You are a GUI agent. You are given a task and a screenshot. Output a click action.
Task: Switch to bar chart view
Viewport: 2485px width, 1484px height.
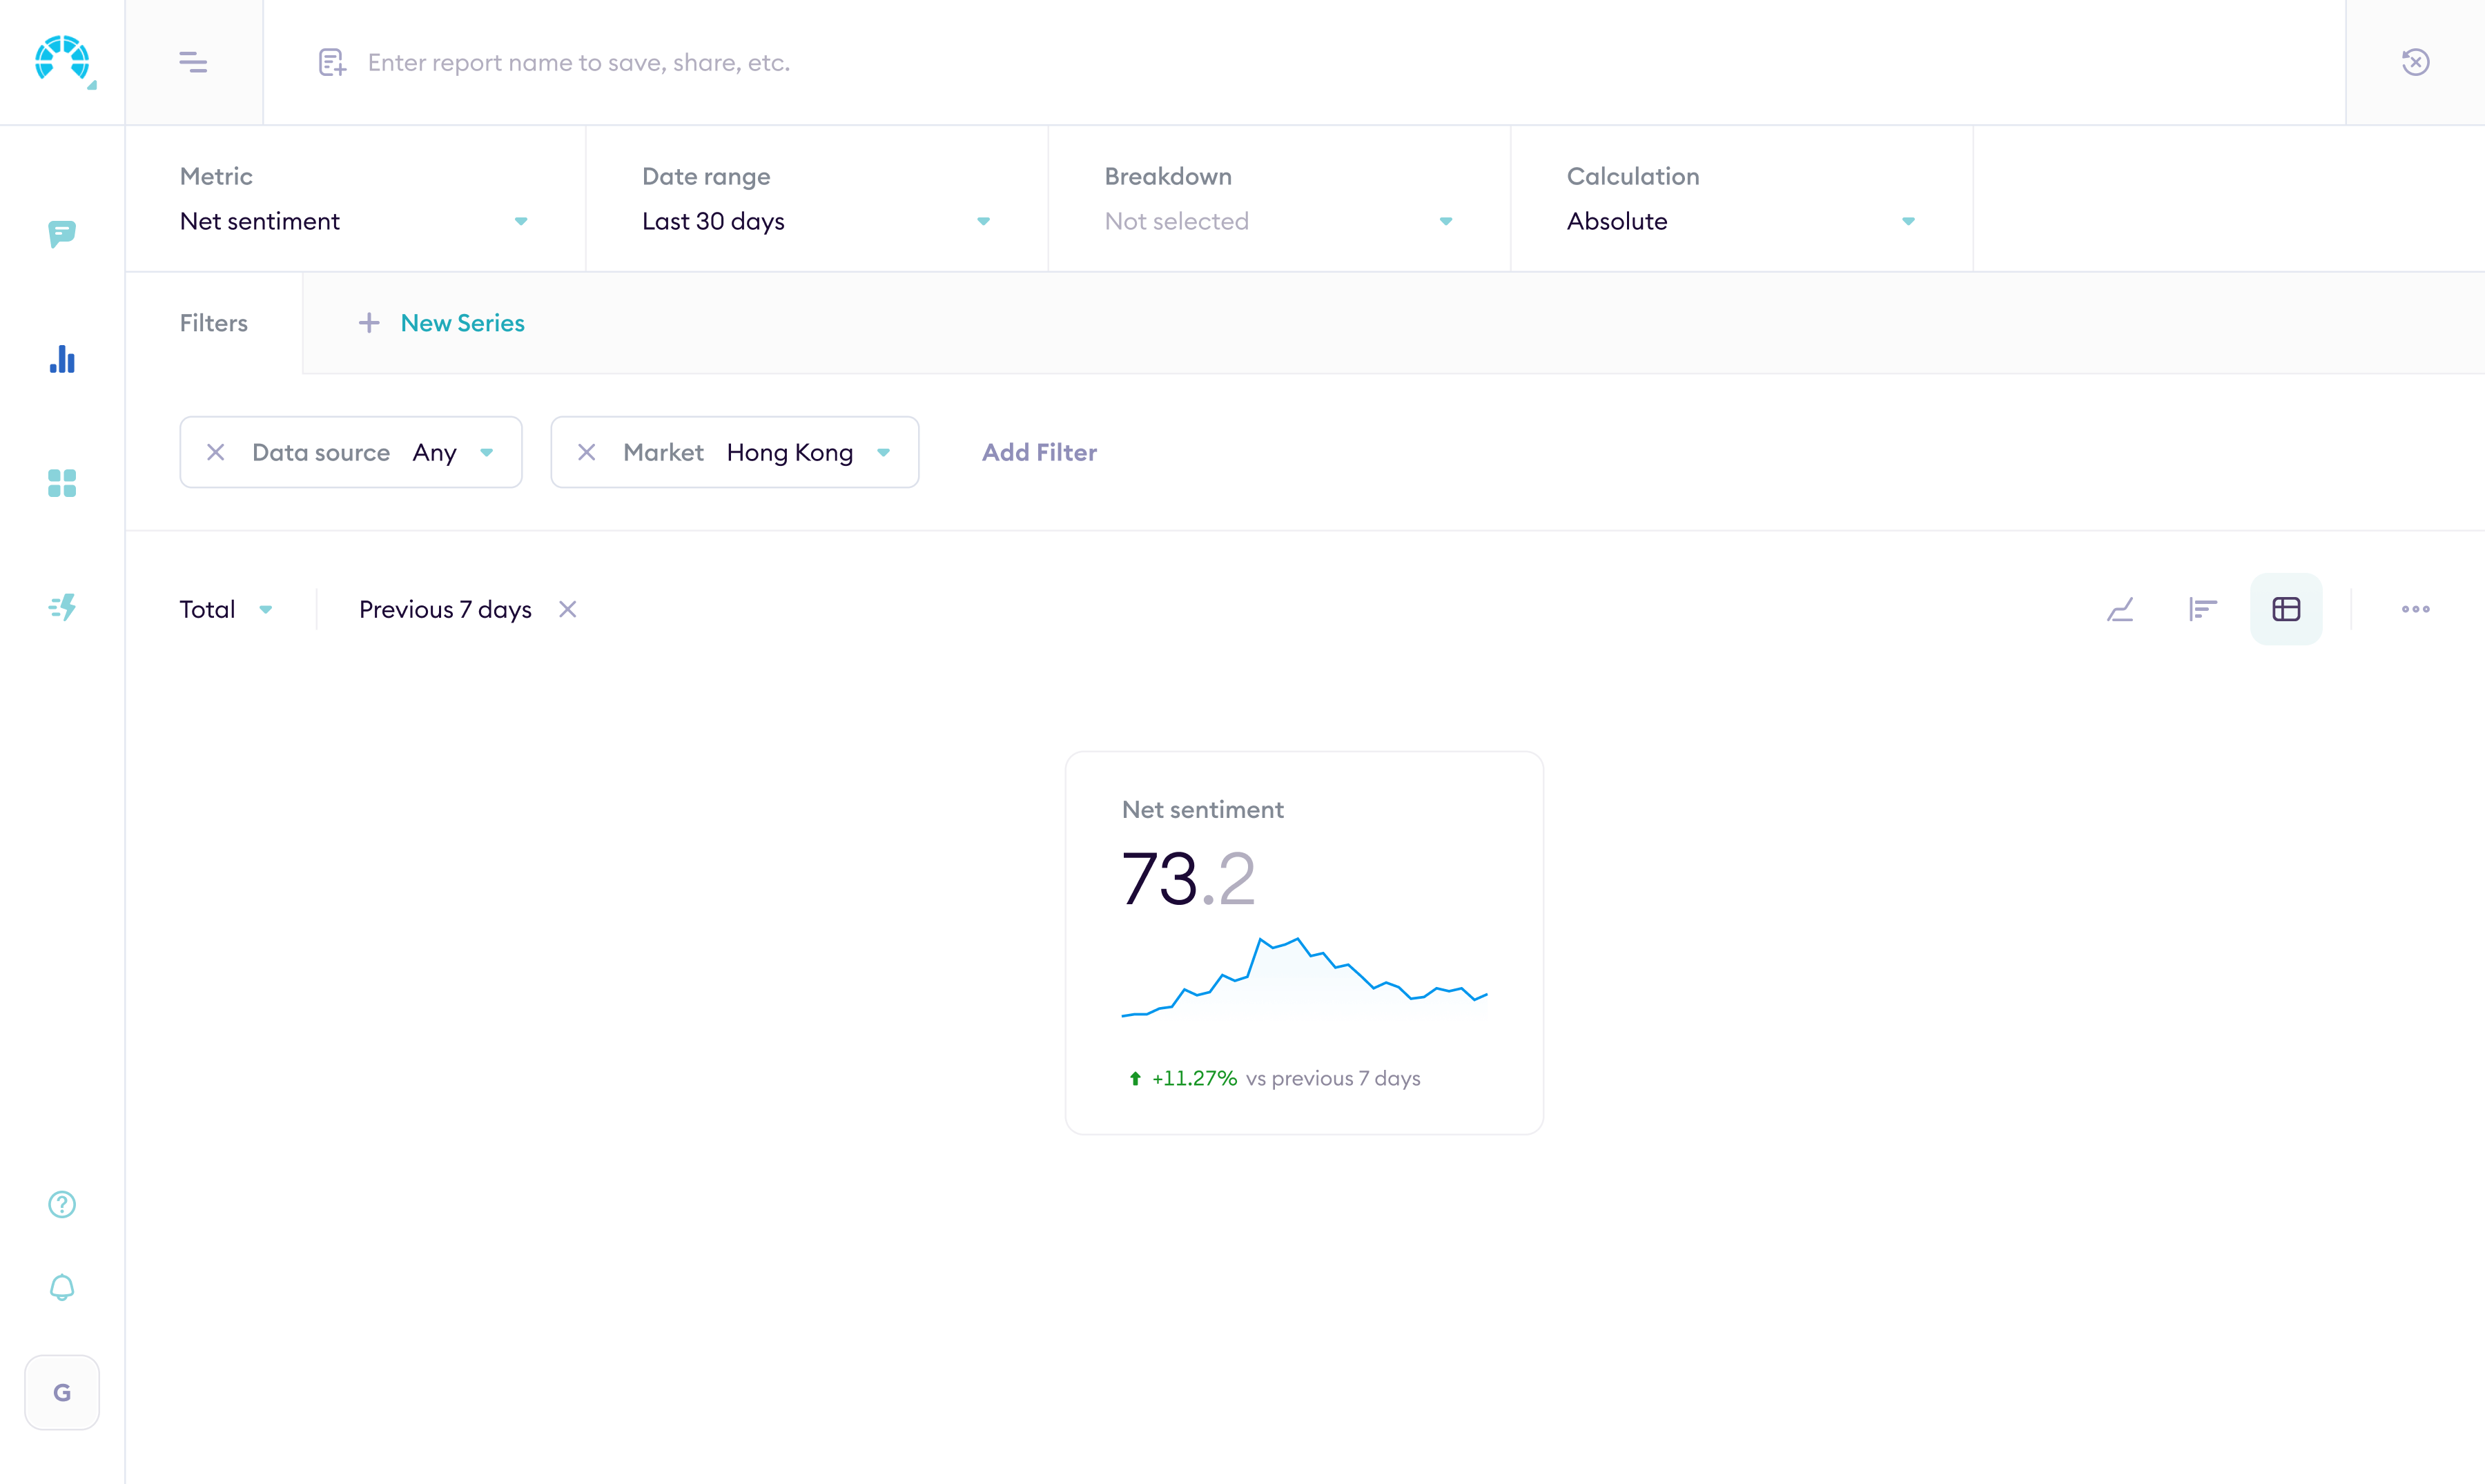click(2202, 608)
